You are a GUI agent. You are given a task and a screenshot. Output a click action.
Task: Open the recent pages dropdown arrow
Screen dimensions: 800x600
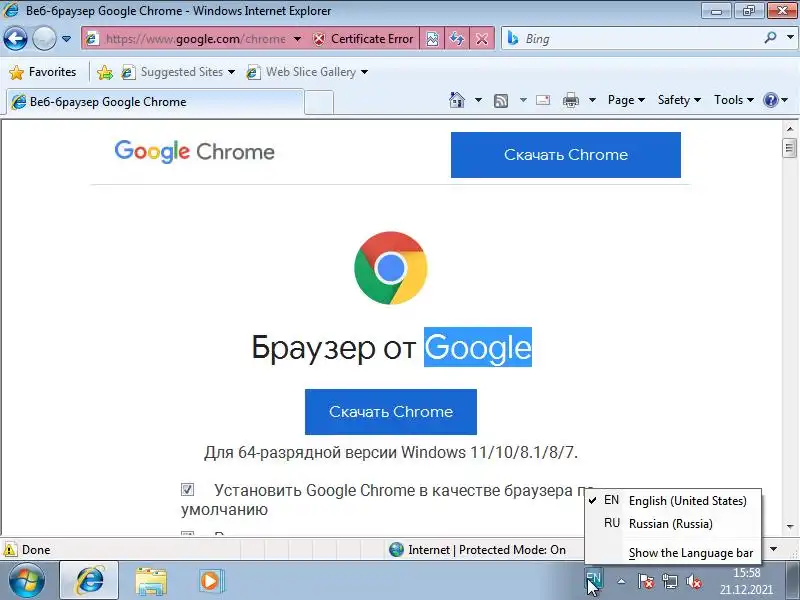tap(66, 39)
